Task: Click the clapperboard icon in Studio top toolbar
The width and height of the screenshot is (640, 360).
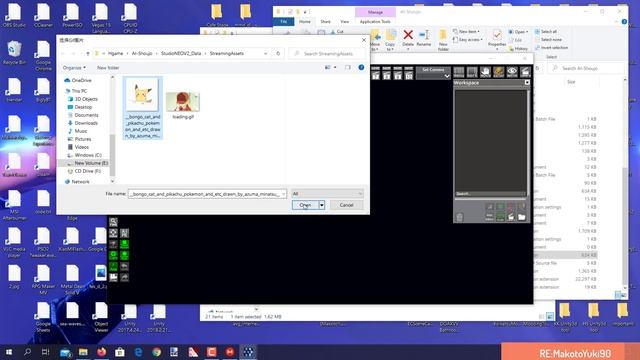Action: pyautogui.click(x=525, y=72)
